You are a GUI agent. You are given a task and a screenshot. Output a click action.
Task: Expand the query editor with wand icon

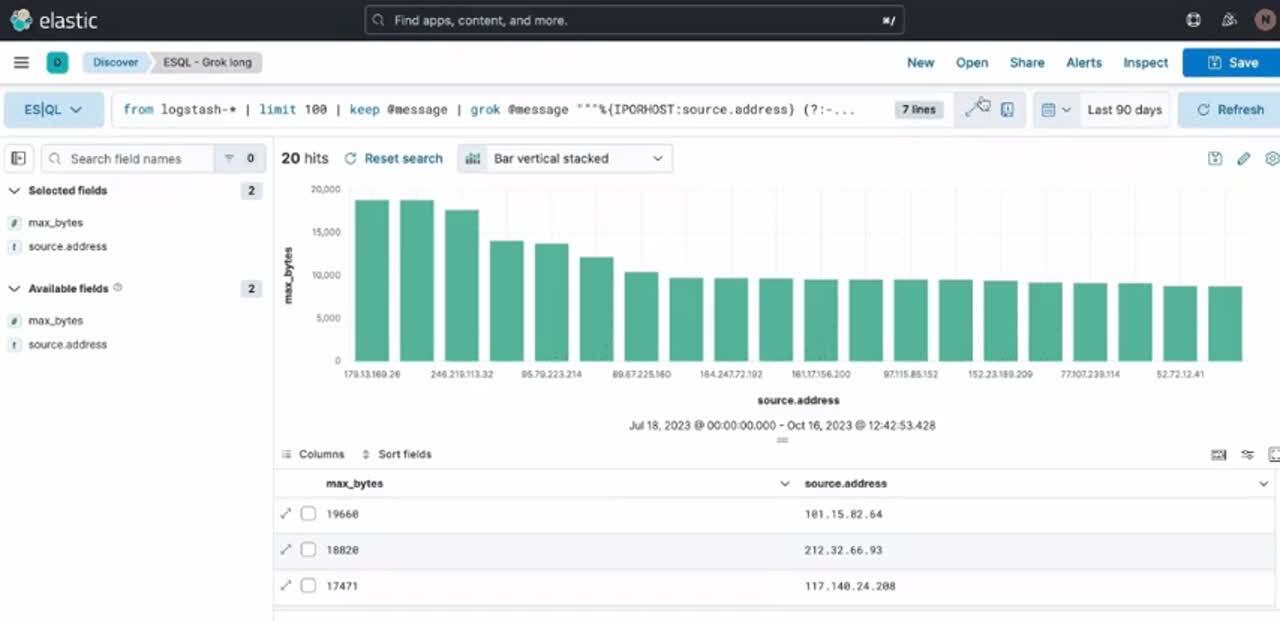coord(973,110)
